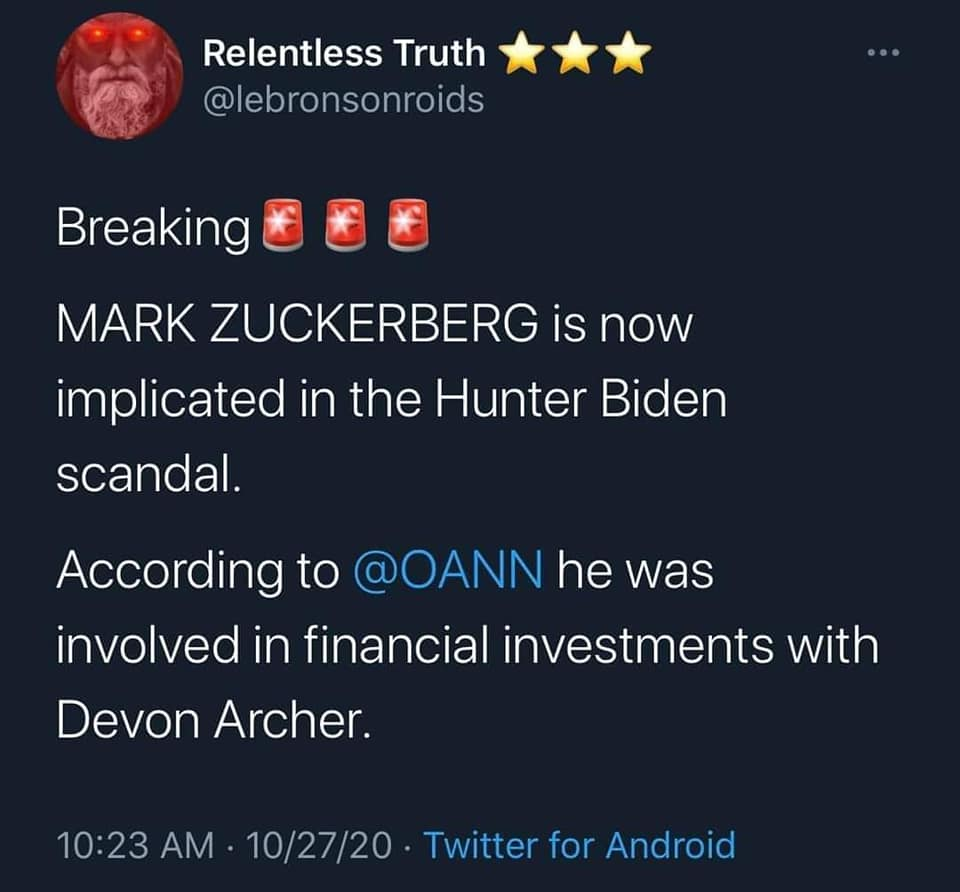Click the 10:23 AM timestamp

click(x=135, y=845)
